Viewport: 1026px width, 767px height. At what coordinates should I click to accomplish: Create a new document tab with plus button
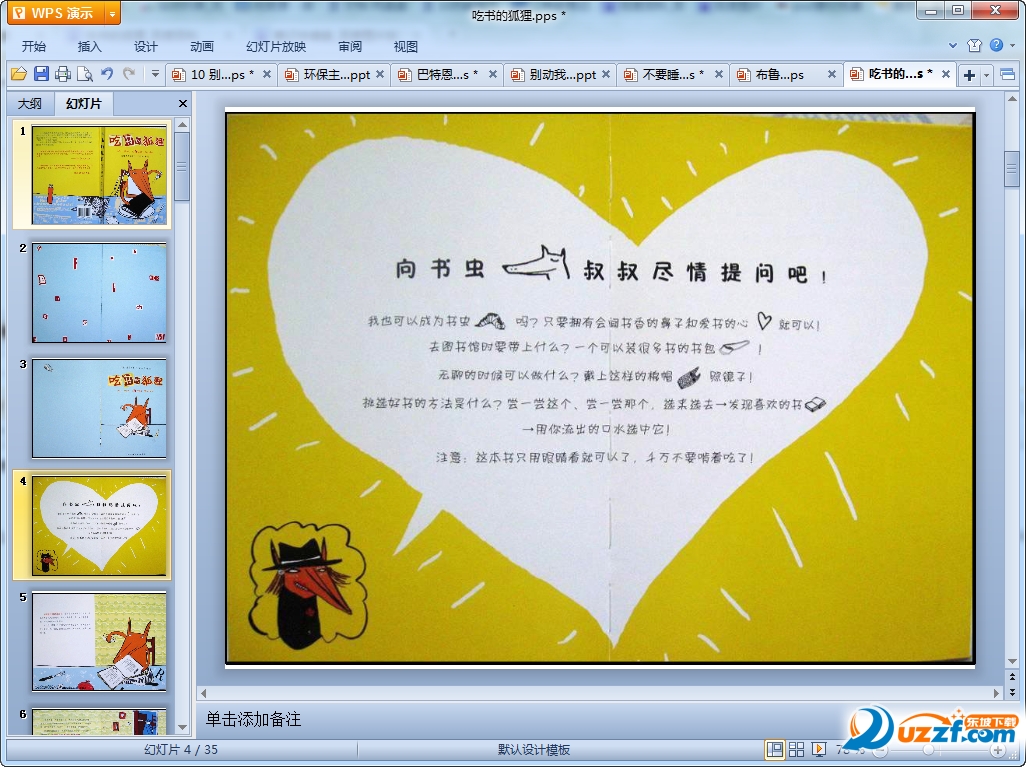point(969,75)
